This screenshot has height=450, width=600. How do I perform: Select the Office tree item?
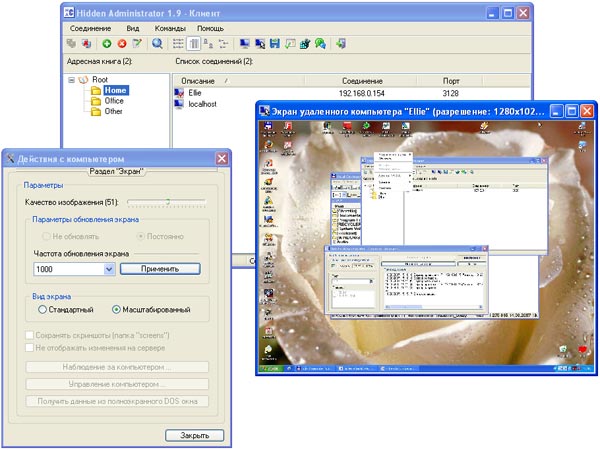point(114,101)
